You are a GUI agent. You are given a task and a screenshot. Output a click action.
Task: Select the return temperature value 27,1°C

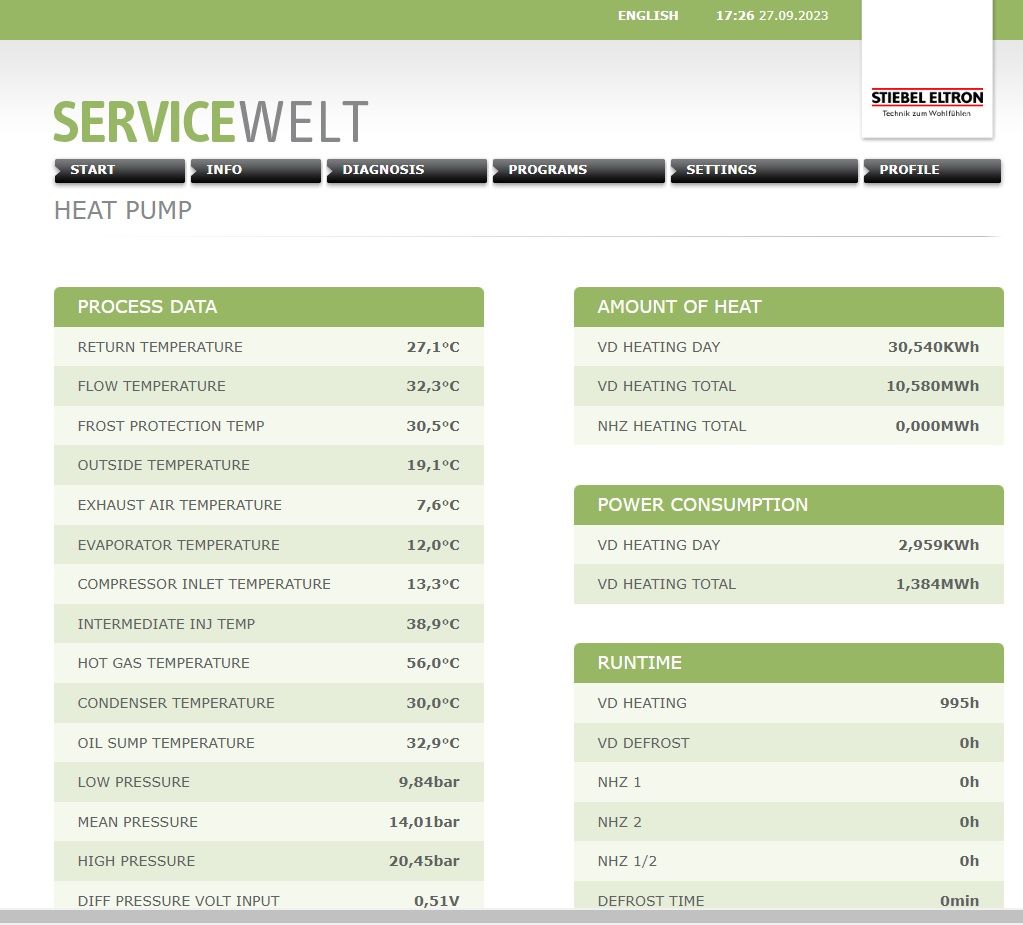click(433, 347)
